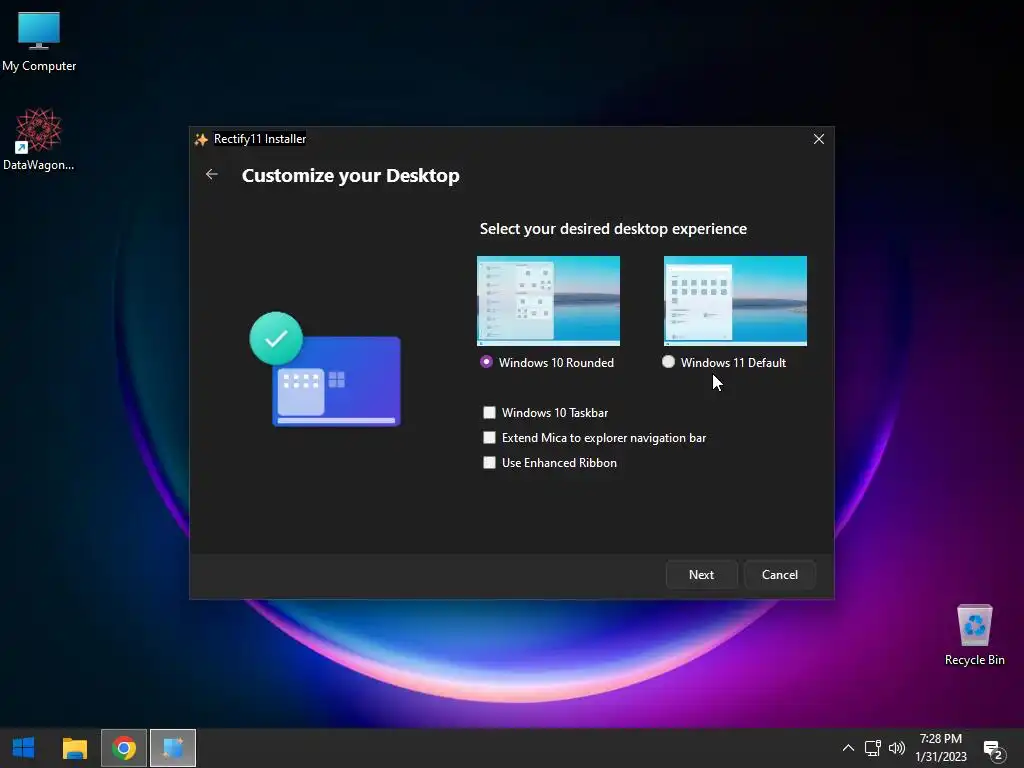Open the clock showing 7:28 PM
The width and height of the screenshot is (1024, 768).
pos(941,748)
